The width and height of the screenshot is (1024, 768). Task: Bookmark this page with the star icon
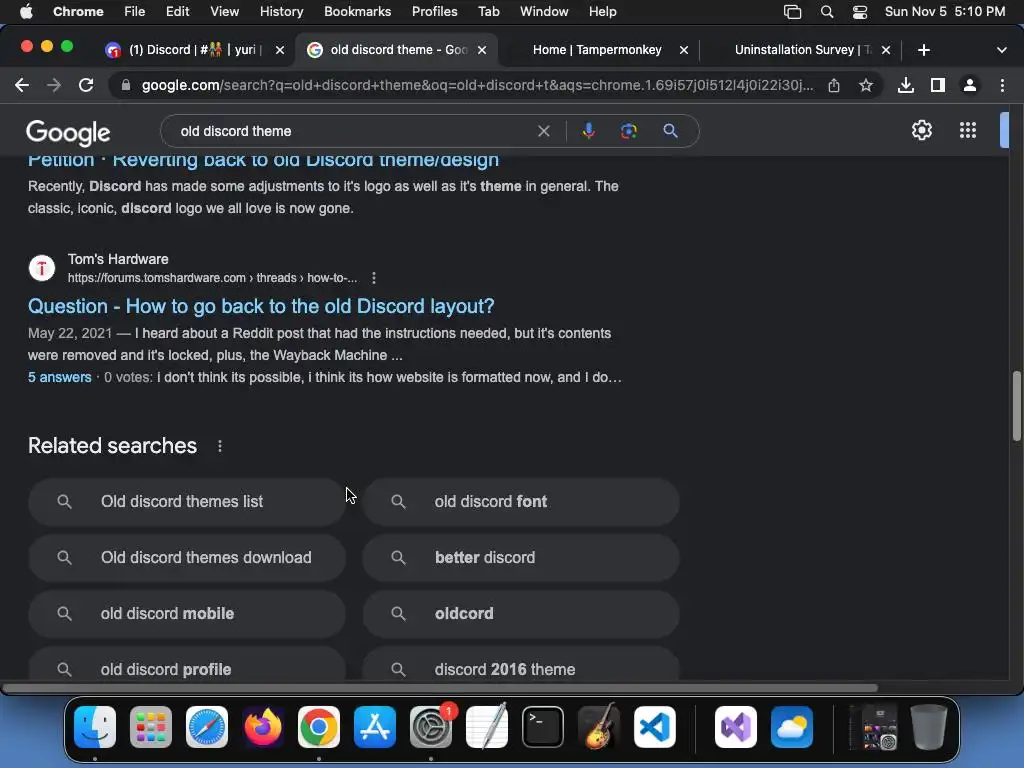866,86
